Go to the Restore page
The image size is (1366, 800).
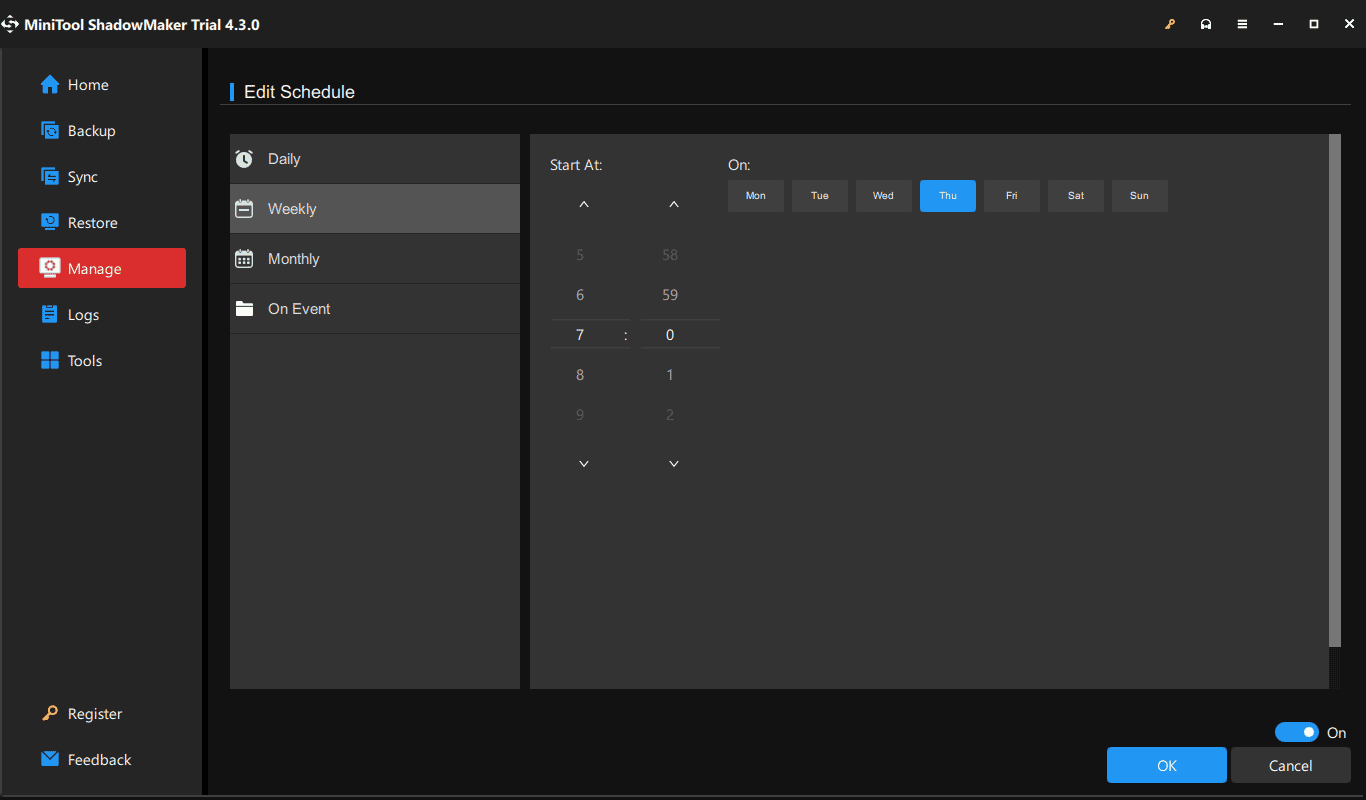102,223
